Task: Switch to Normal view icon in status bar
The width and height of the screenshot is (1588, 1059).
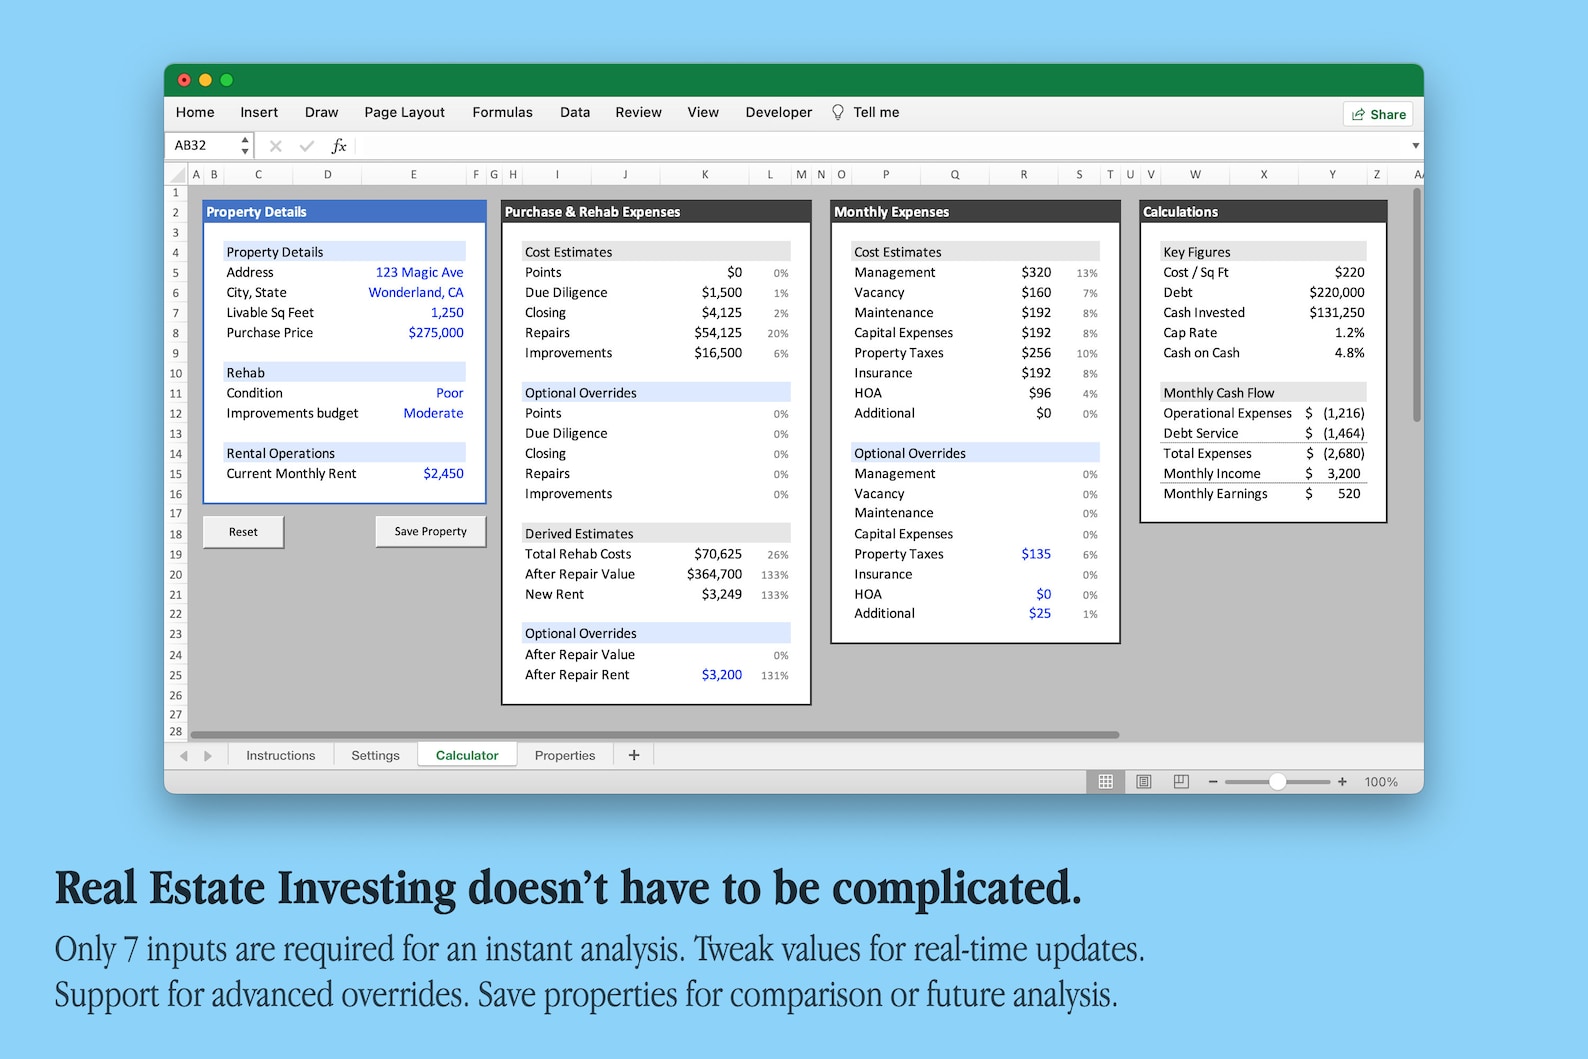Action: [1105, 782]
